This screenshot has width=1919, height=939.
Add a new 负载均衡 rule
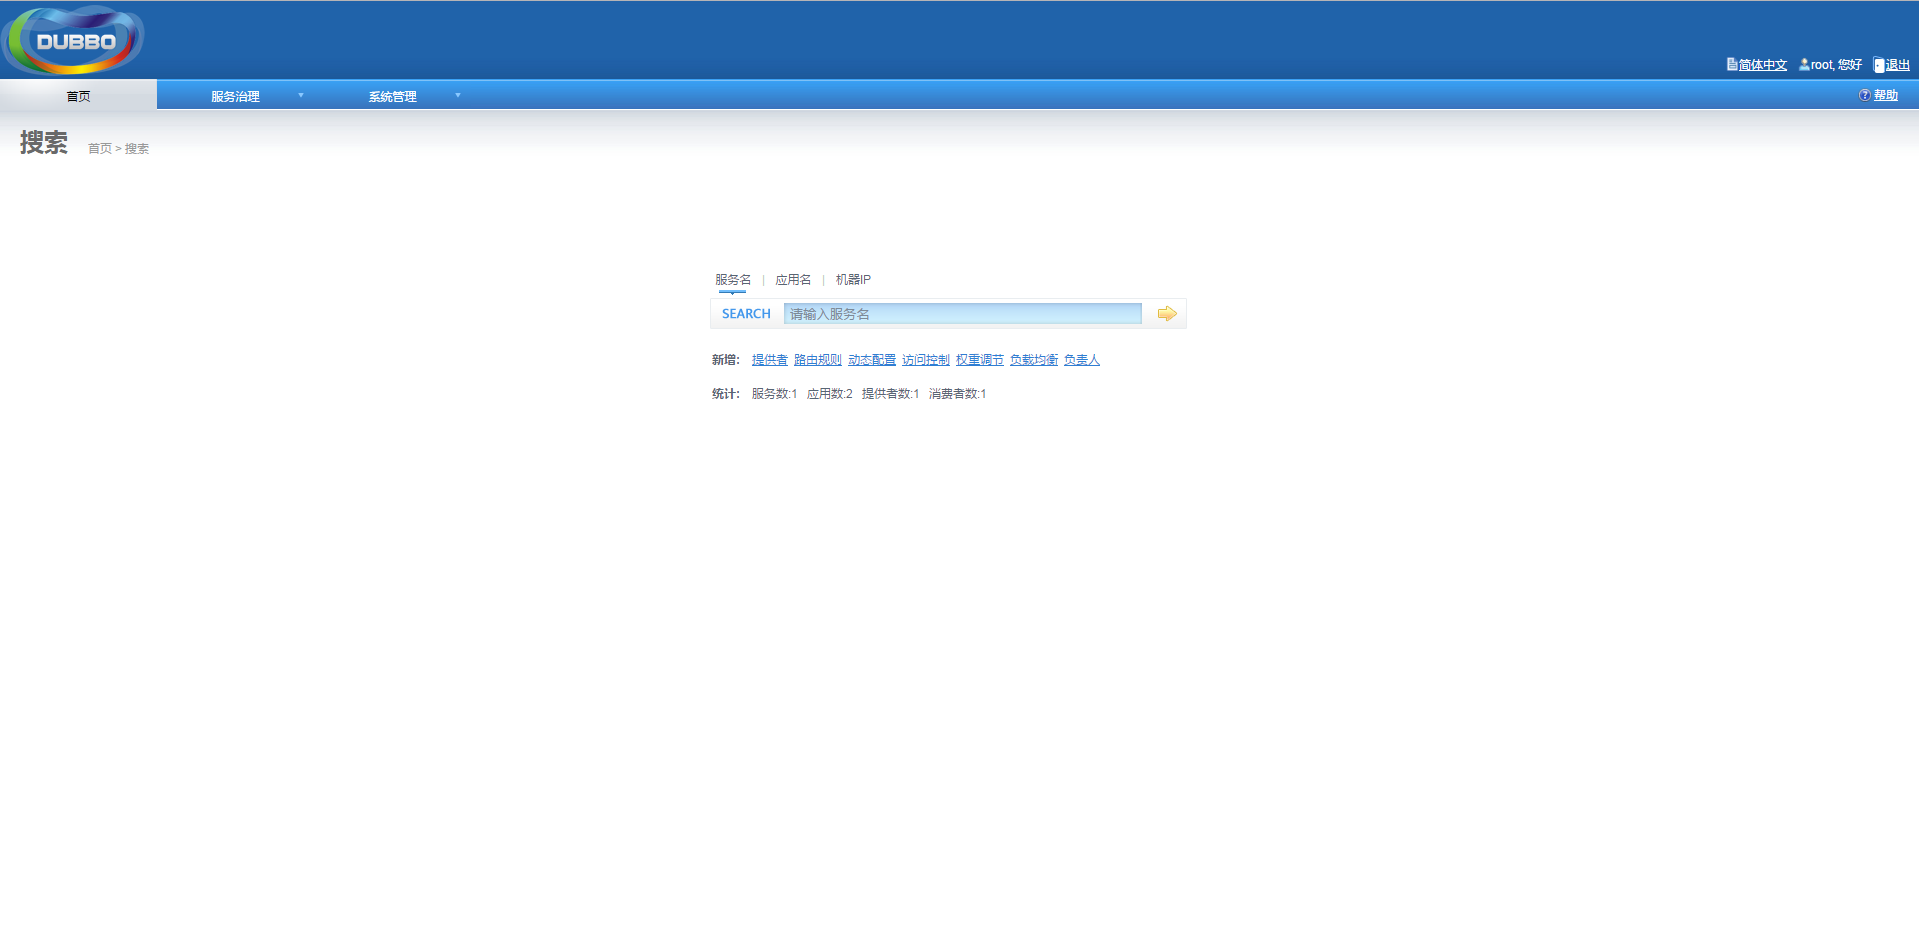(1034, 360)
